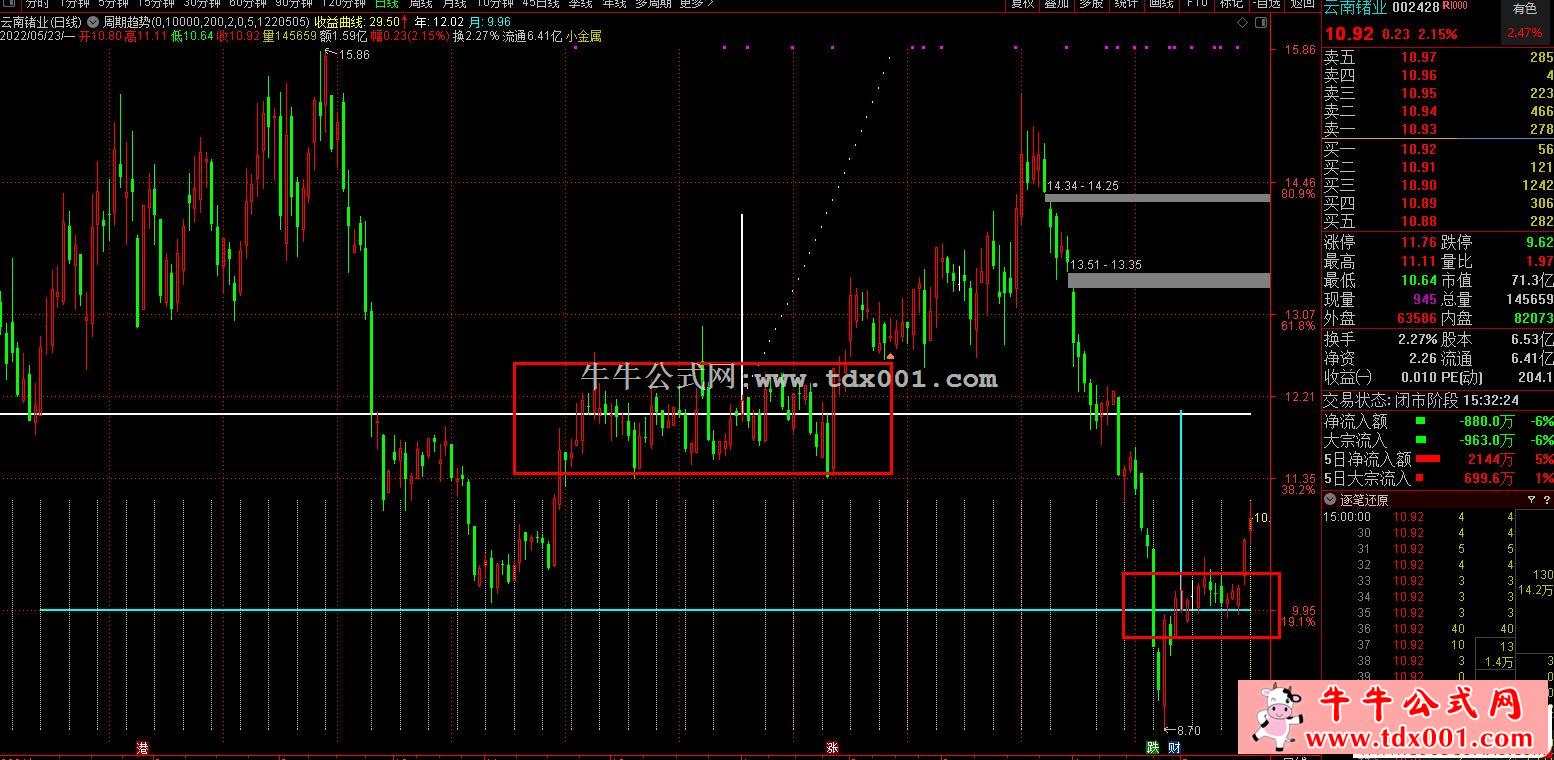The height and width of the screenshot is (760, 1554).
Task: Click the 净流入额 -880.0万 row
Action: [x=1438, y=421]
